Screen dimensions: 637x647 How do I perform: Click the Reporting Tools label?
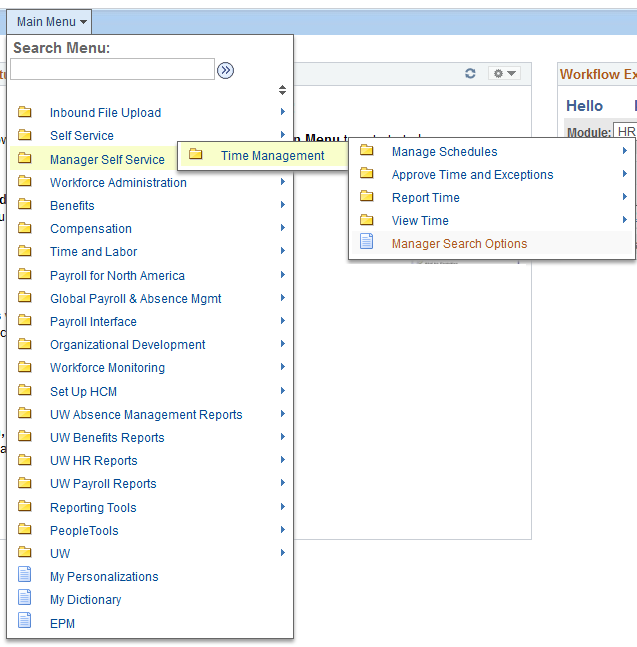(x=93, y=508)
